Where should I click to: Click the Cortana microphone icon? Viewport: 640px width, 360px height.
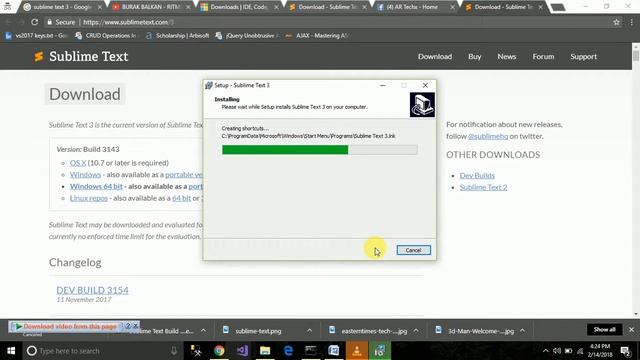[174, 351]
